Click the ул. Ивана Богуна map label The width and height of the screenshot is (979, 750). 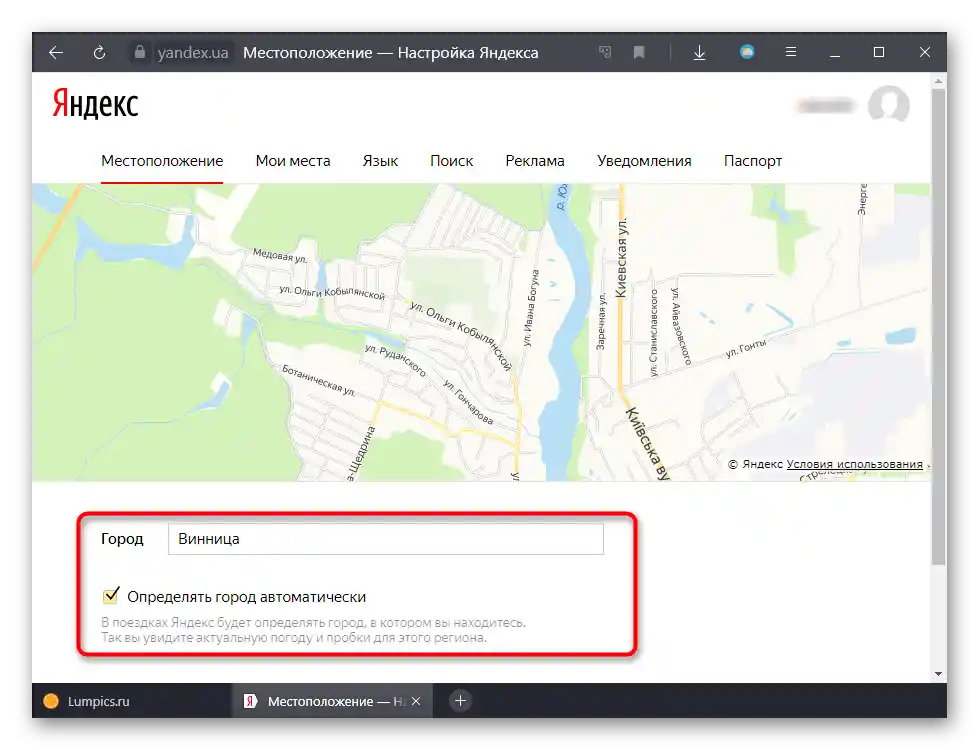[x=530, y=308]
